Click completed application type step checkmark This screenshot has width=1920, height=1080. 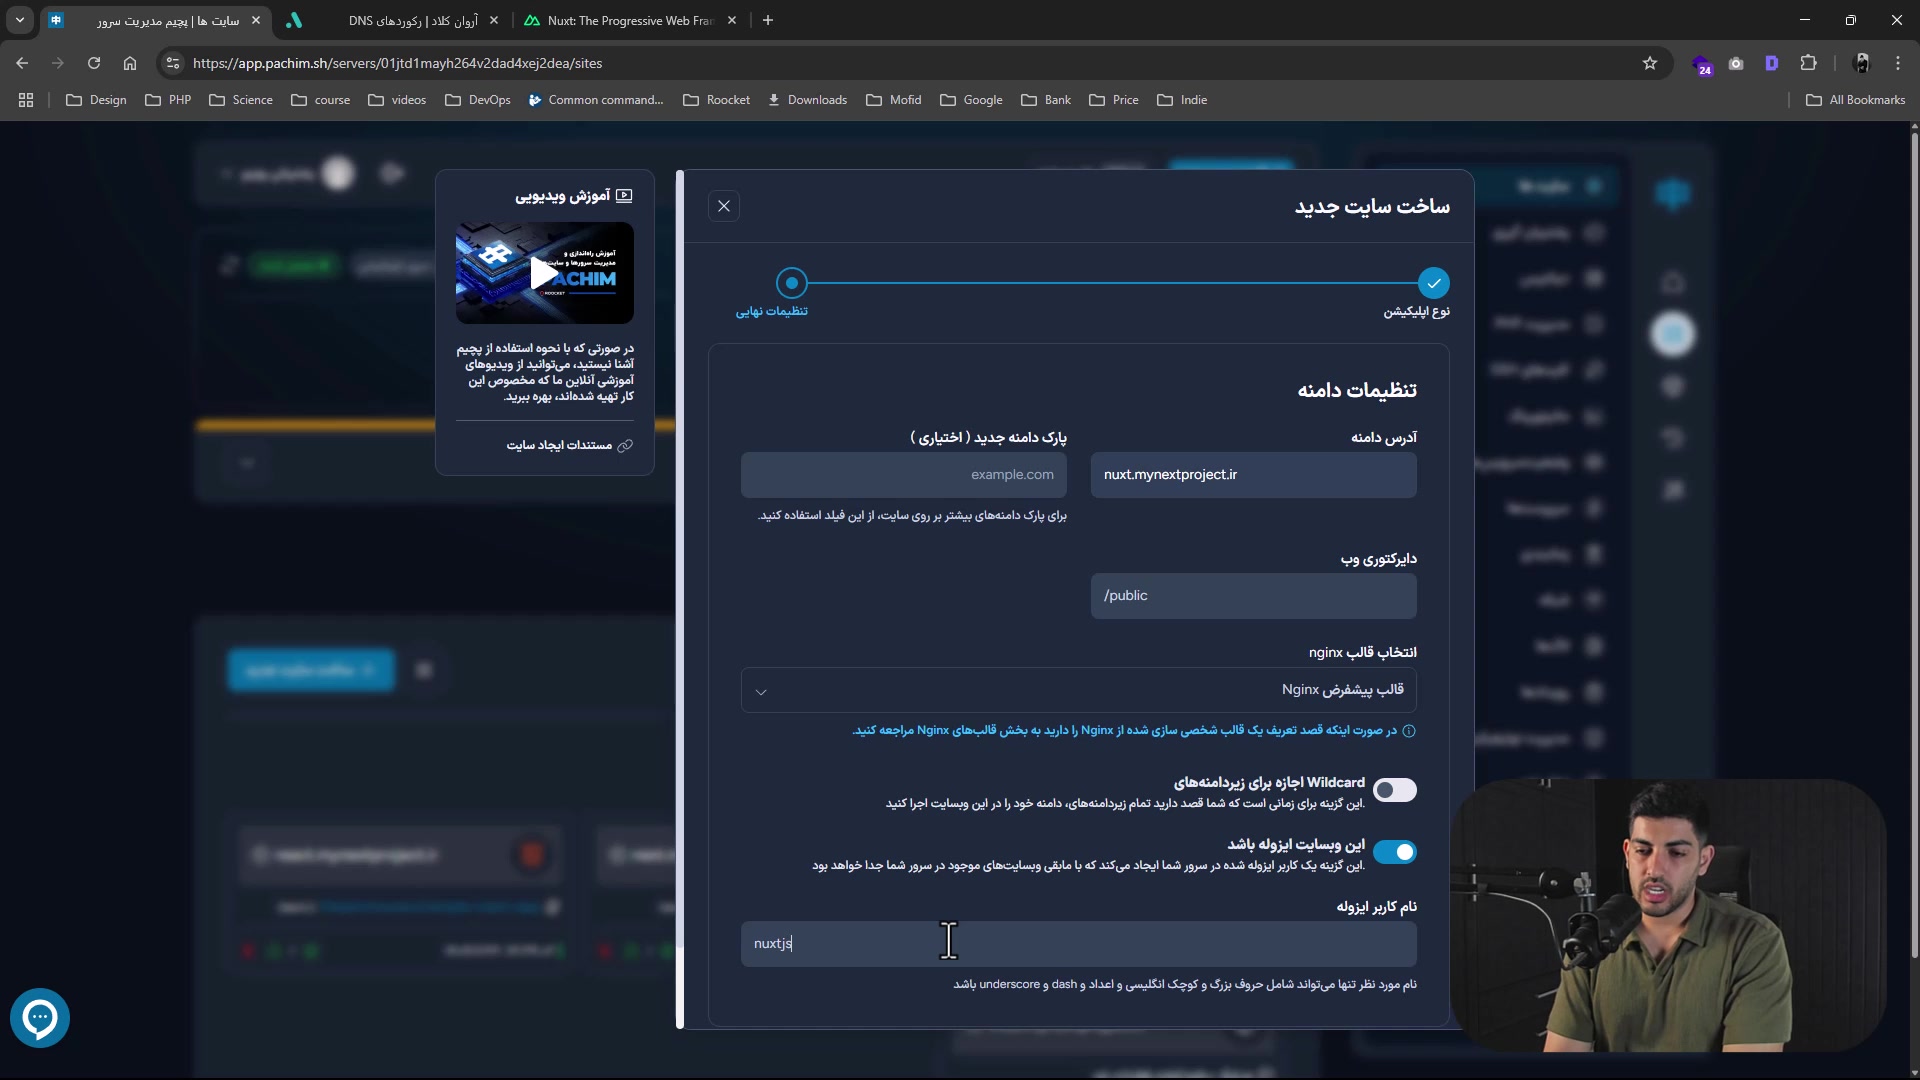(x=1433, y=283)
